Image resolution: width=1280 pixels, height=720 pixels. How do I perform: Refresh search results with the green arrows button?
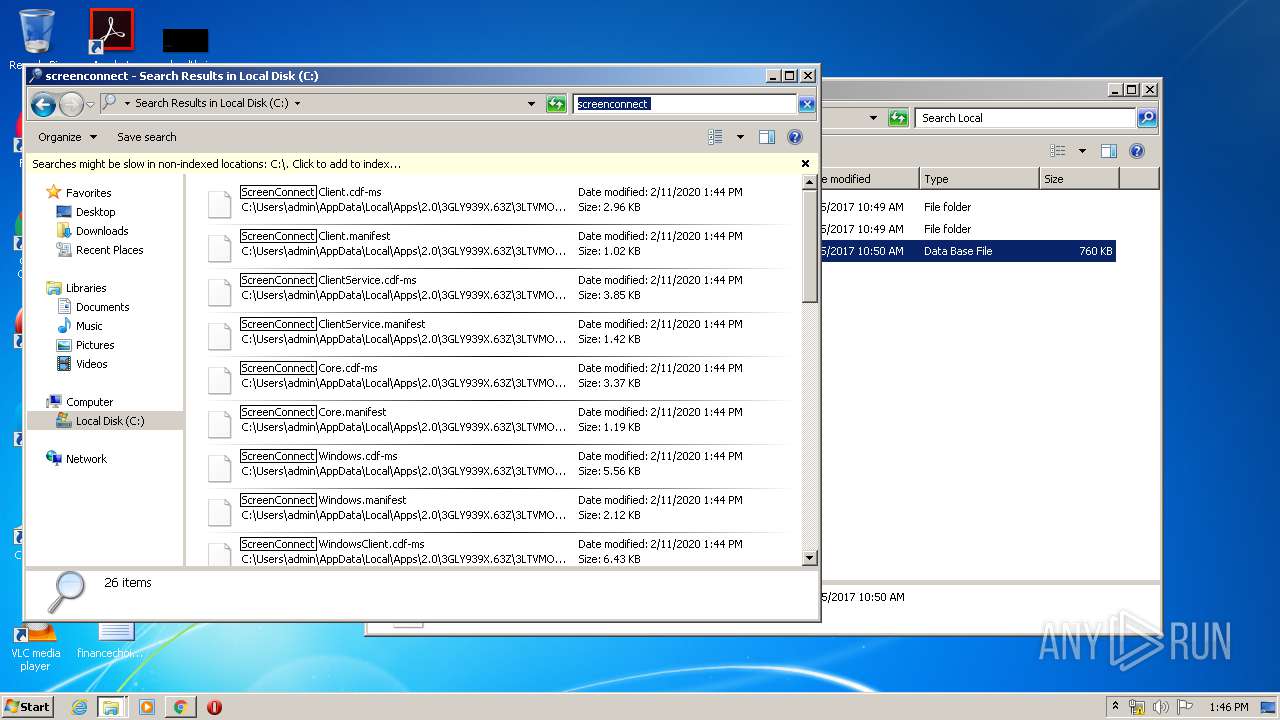(x=556, y=104)
